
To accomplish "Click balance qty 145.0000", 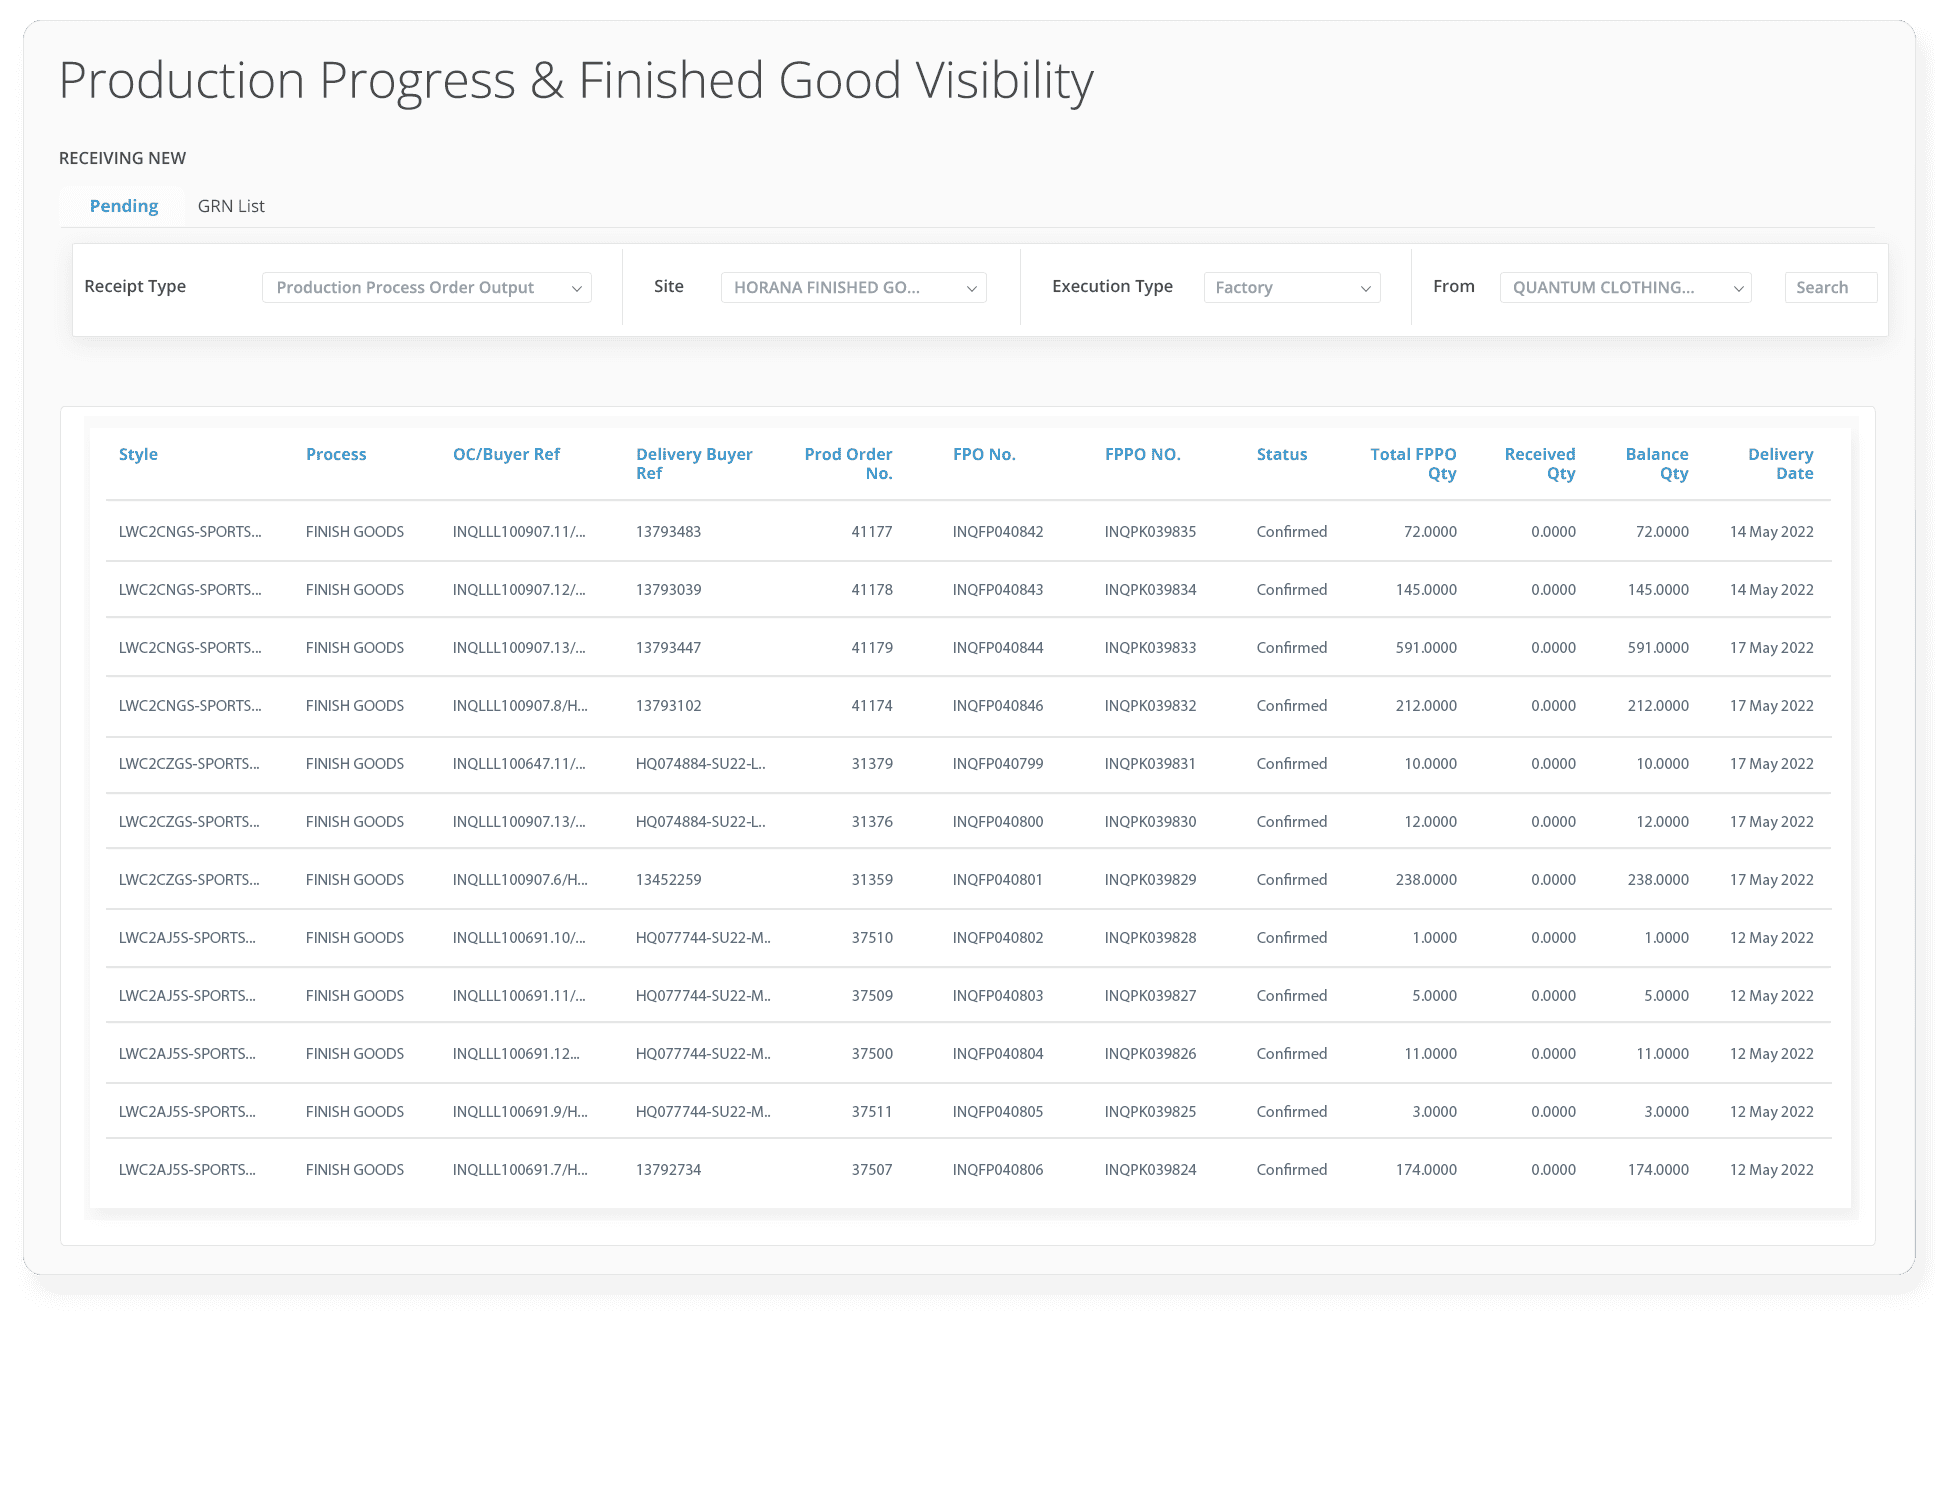I will point(1658,590).
